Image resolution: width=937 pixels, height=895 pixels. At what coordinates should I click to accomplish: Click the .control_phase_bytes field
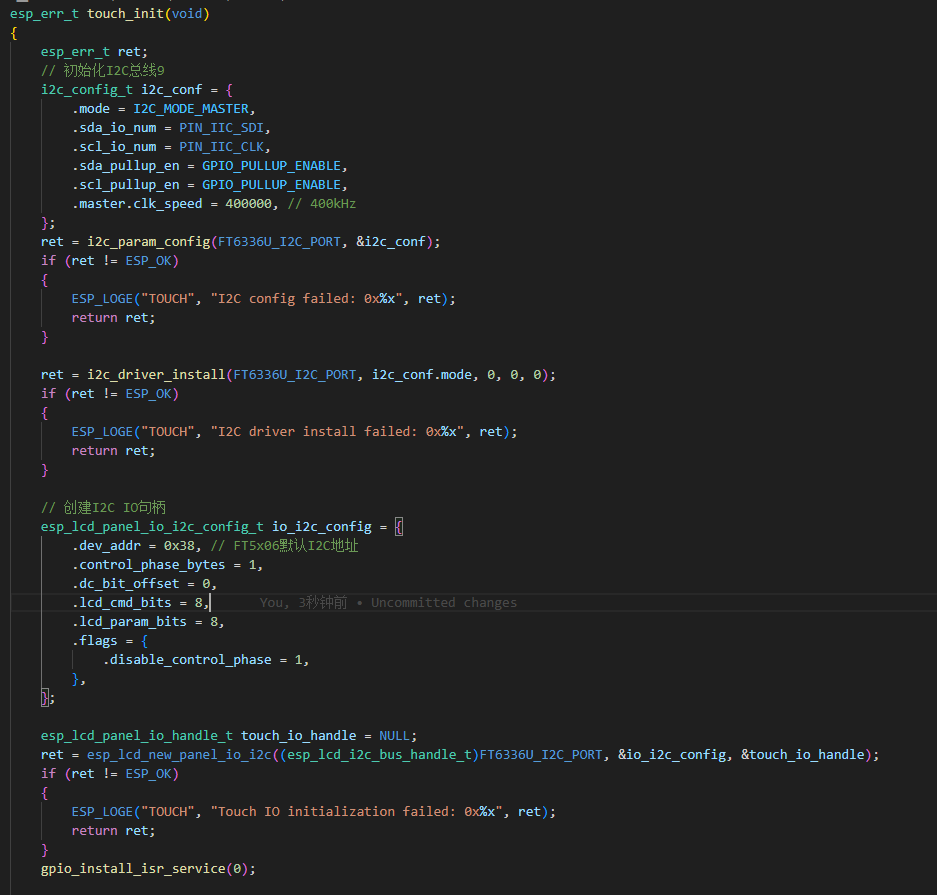[x=149, y=565]
